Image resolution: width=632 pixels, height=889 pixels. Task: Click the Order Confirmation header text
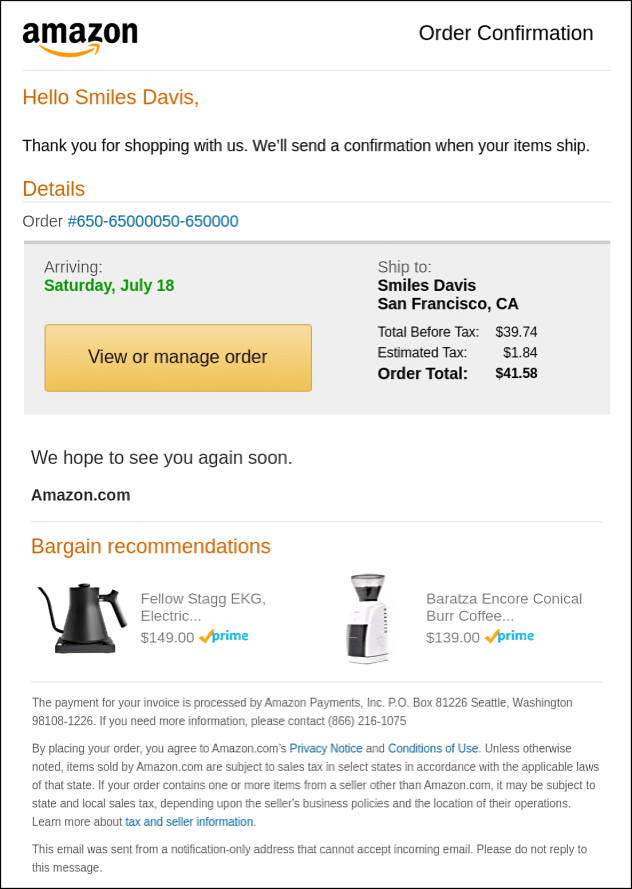click(x=505, y=33)
